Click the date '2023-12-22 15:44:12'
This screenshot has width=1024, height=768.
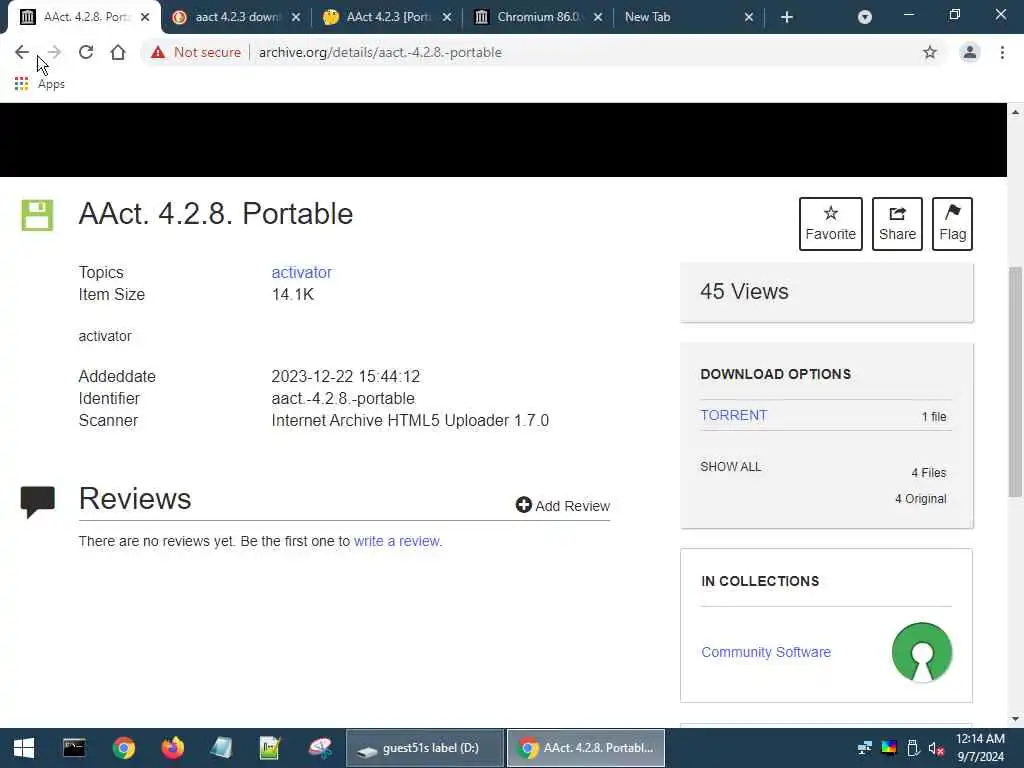345,376
